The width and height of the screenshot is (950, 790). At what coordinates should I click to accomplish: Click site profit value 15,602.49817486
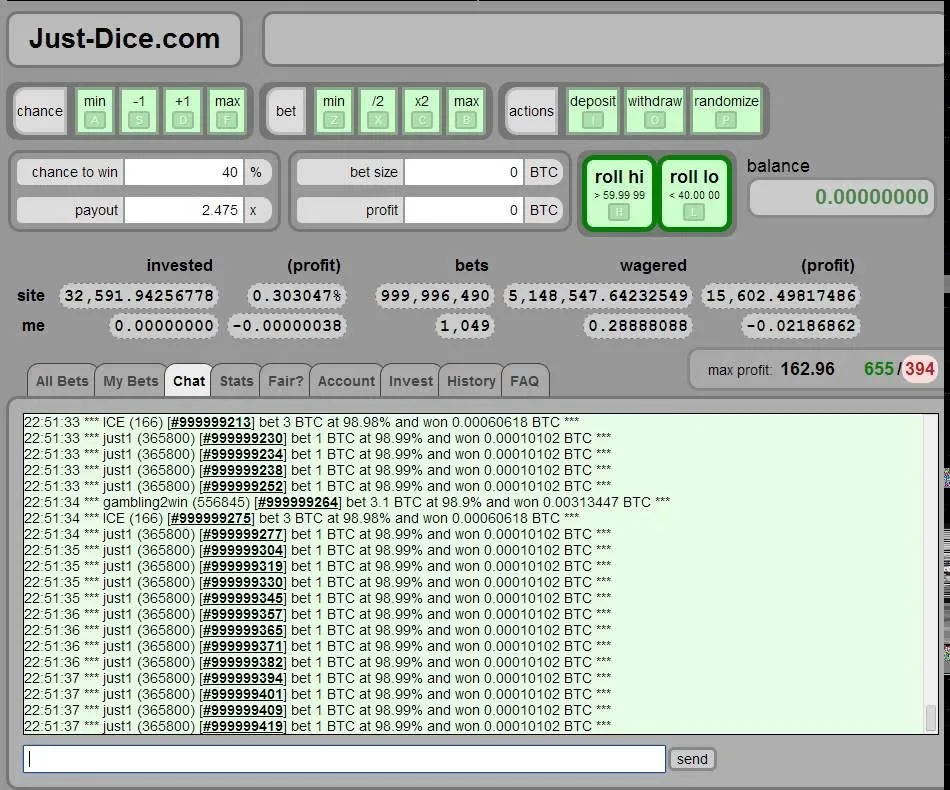pos(780,296)
